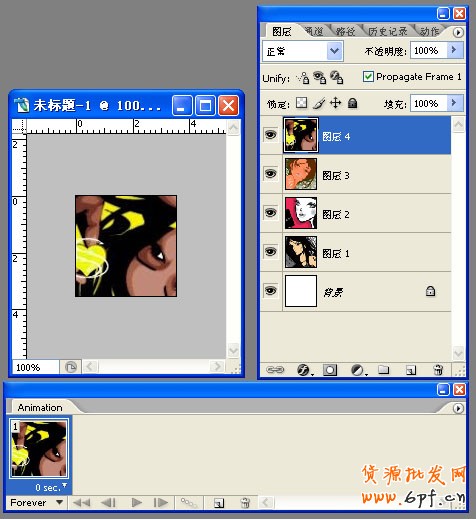Link layers with the chain icon
Viewport: 476px width, 519px height.
[x=275, y=369]
